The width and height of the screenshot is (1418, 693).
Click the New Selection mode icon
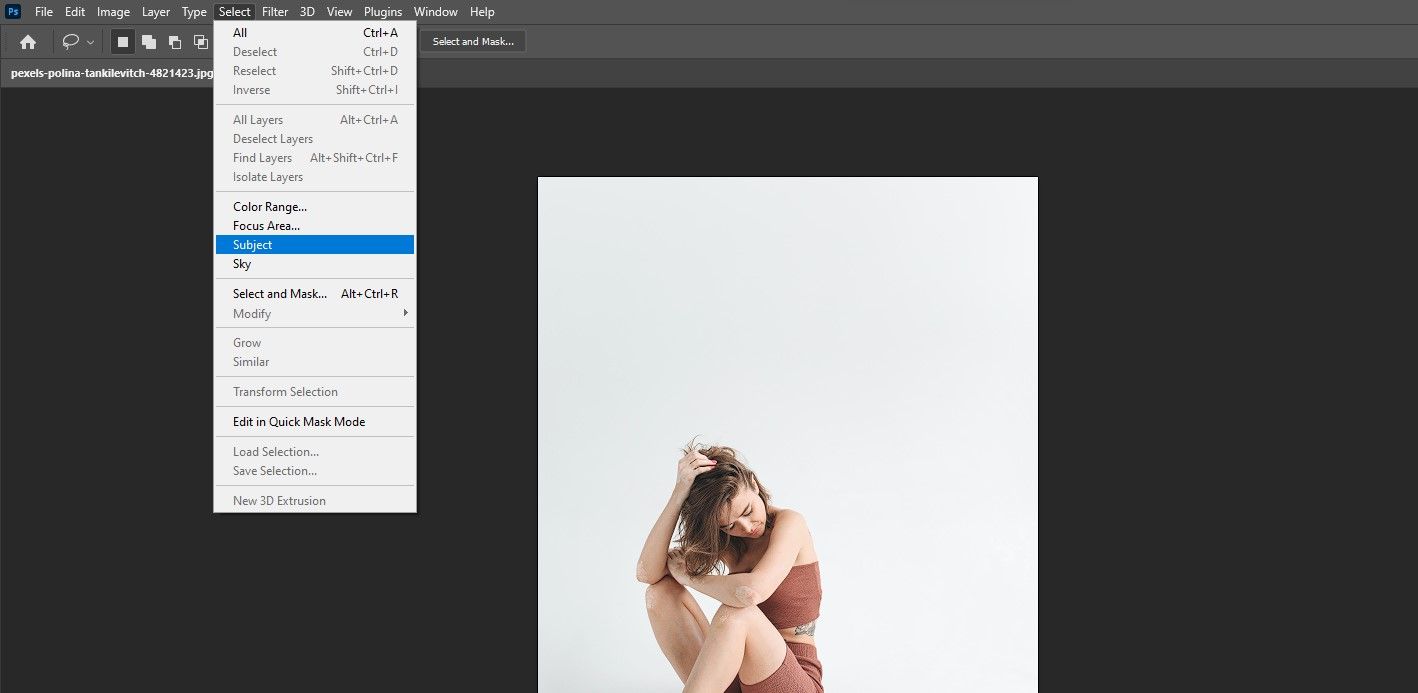(x=122, y=41)
